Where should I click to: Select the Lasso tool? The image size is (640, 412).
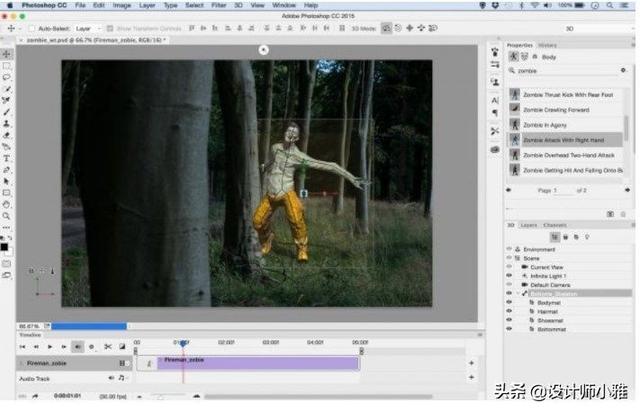point(7,77)
